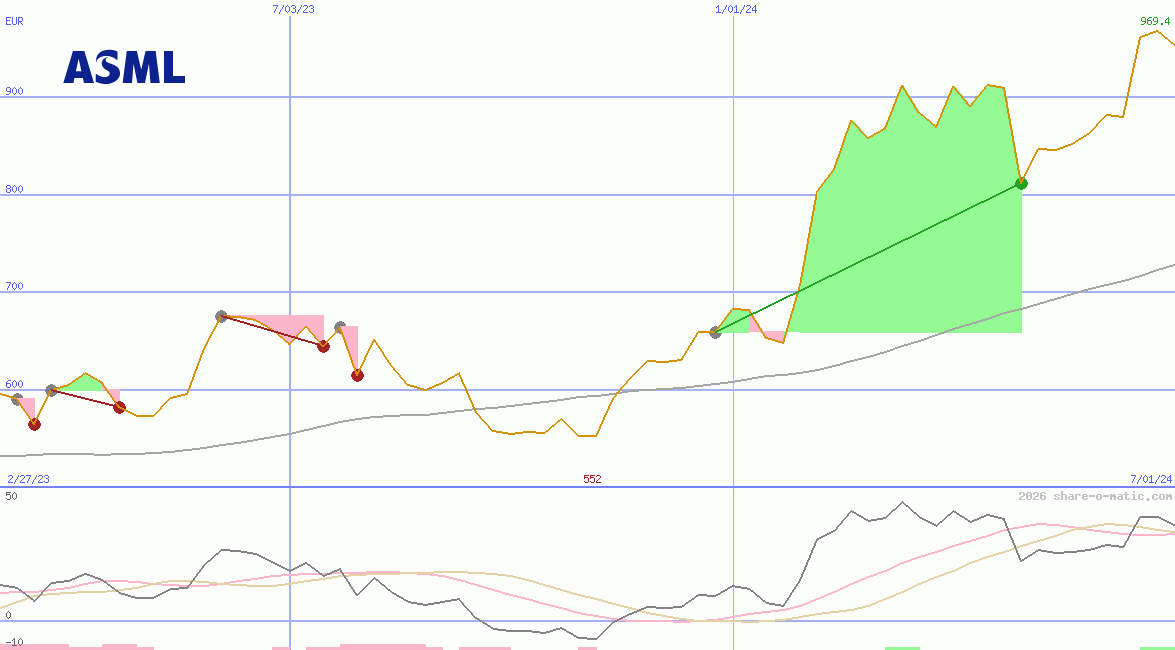This screenshot has height=650, width=1175.
Task: Click the EUR currency label
Action: [x=14, y=21]
